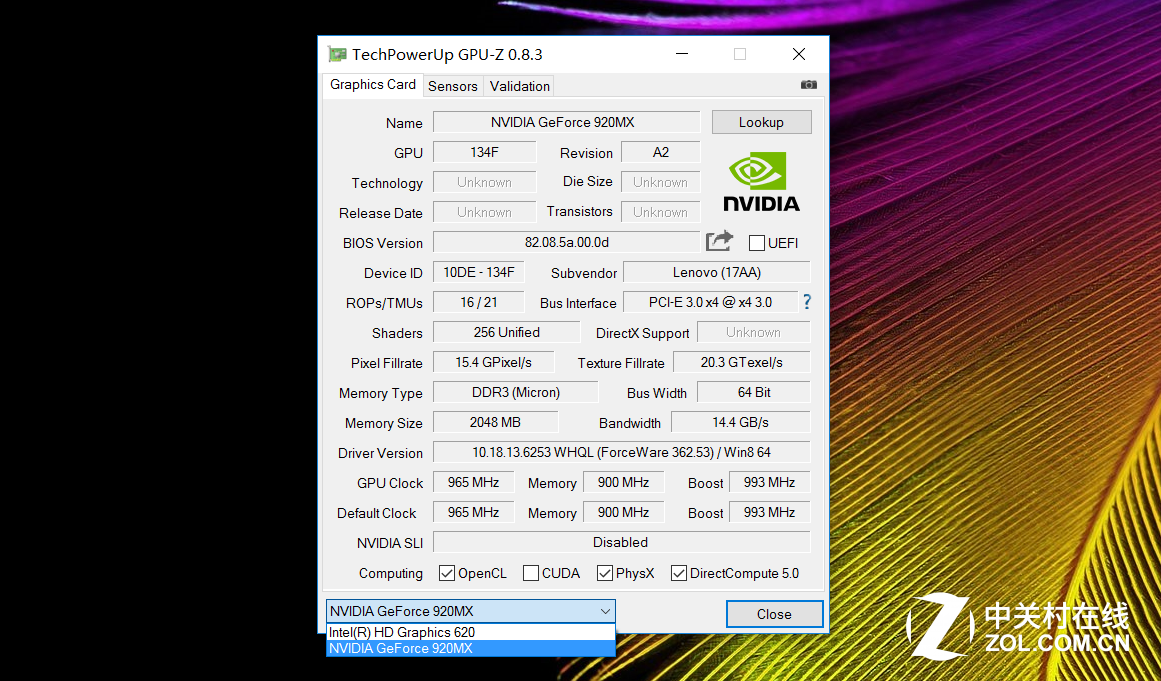Click the Name field showing GeForce 920MX

(x=566, y=122)
